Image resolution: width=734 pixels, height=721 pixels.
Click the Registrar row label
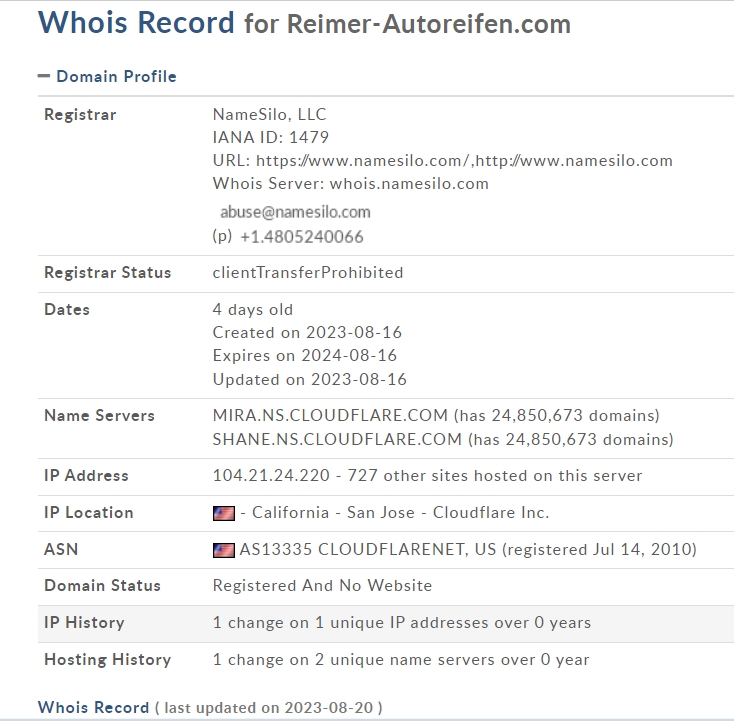click(80, 114)
